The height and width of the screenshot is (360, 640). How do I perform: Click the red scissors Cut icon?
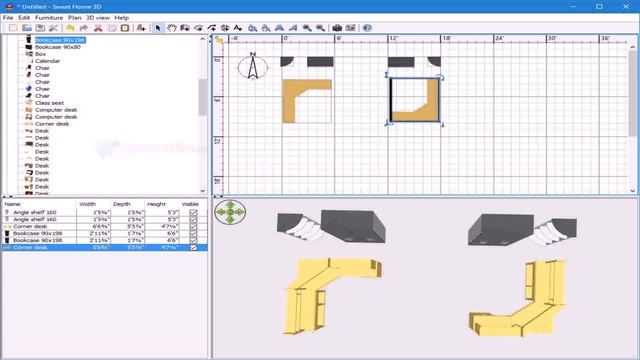pyautogui.click(x=98, y=28)
